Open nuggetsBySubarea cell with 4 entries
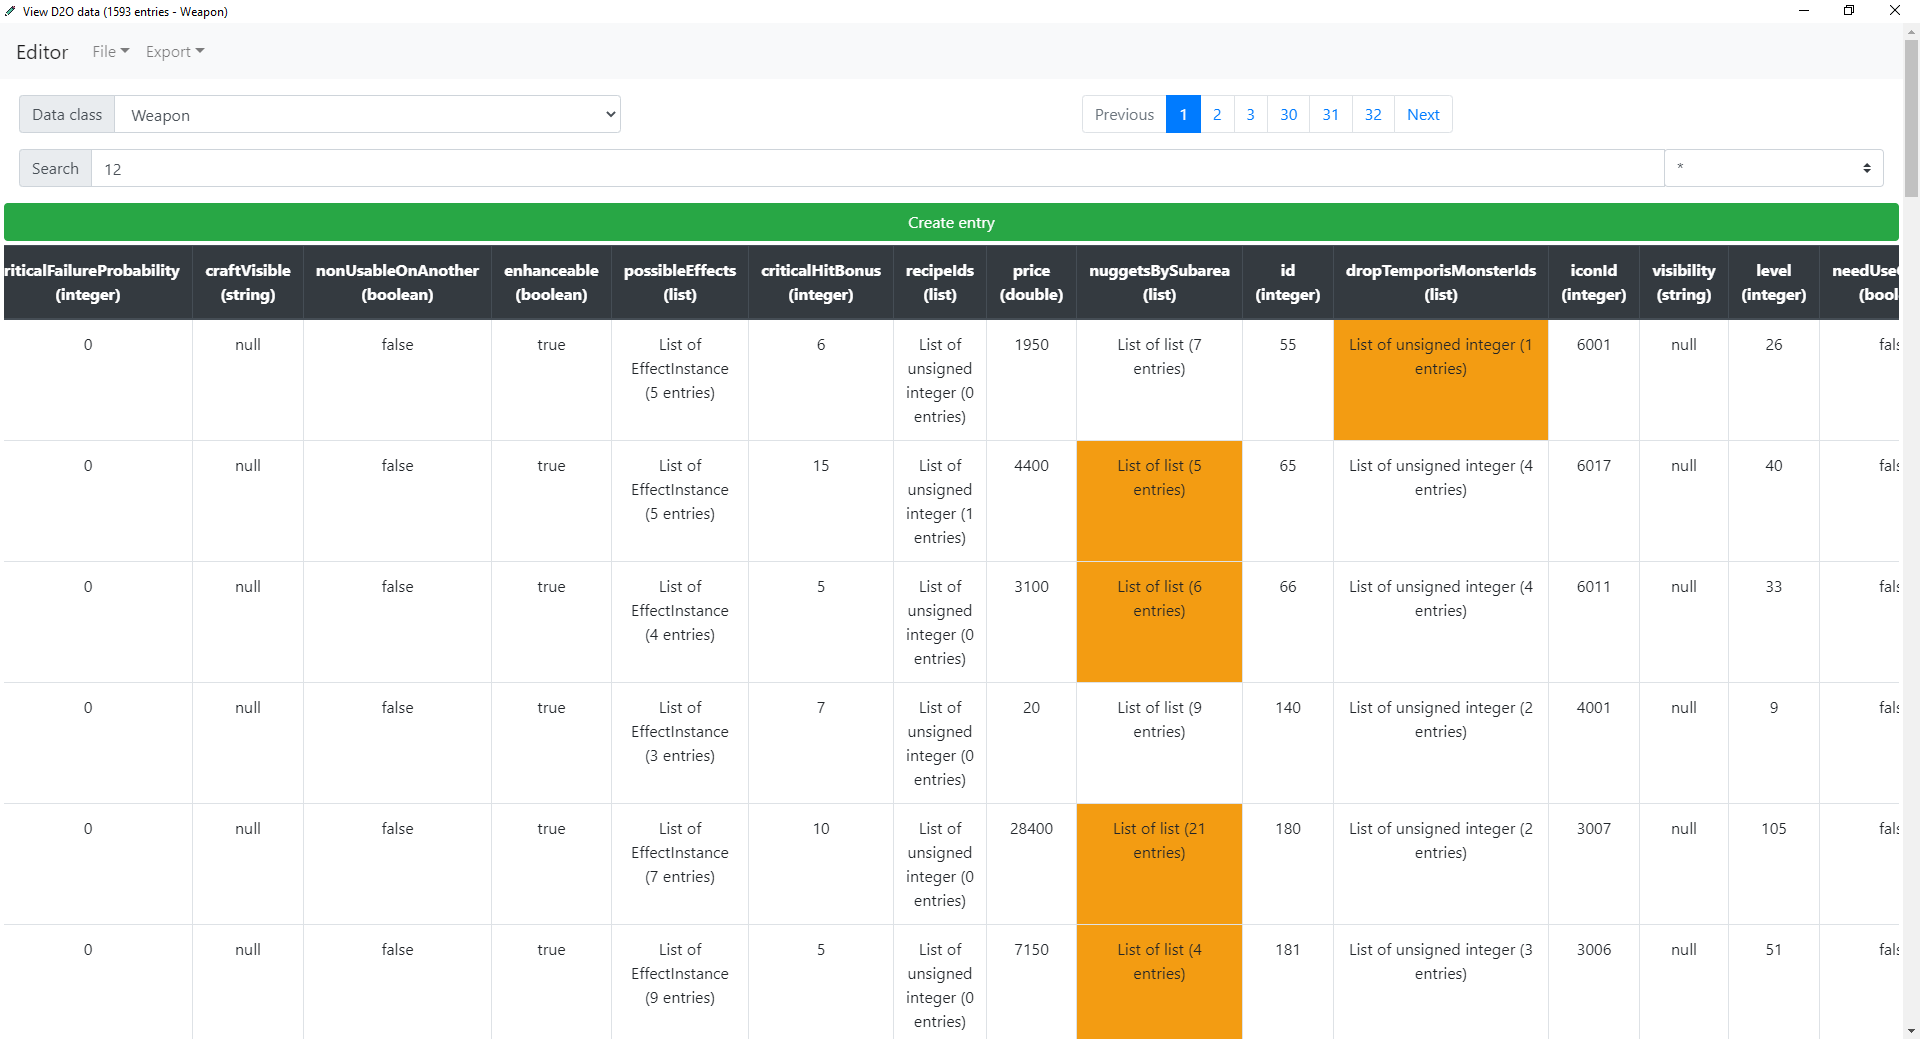Image resolution: width=1920 pixels, height=1039 pixels. (1159, 982)
